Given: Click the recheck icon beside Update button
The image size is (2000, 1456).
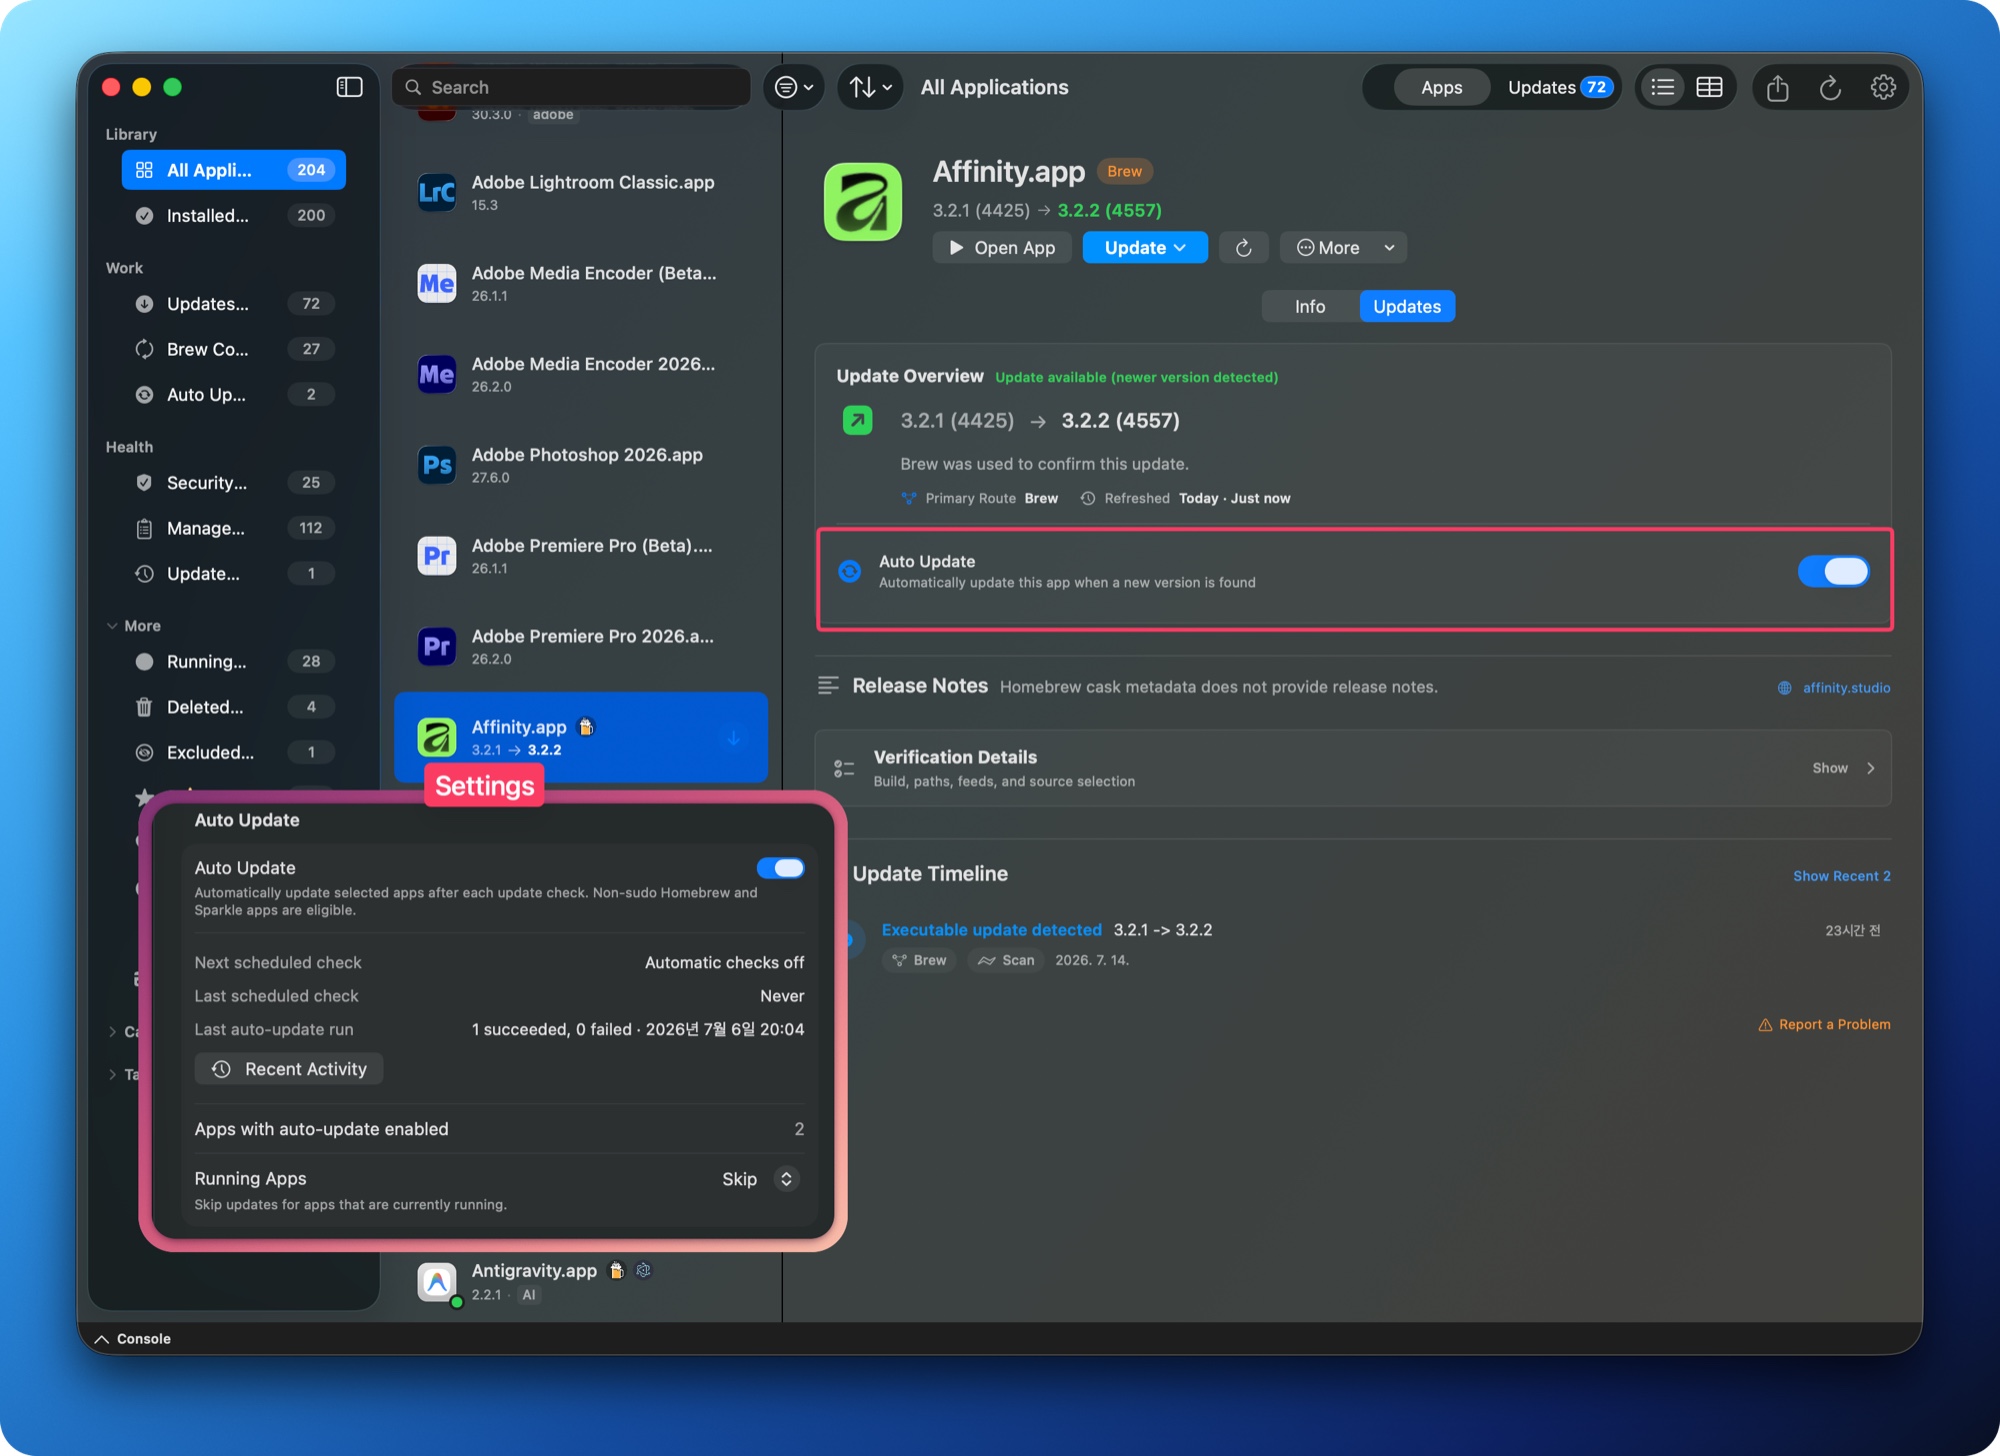Looking at the screenshot, I should click(x=1243, y=248).
